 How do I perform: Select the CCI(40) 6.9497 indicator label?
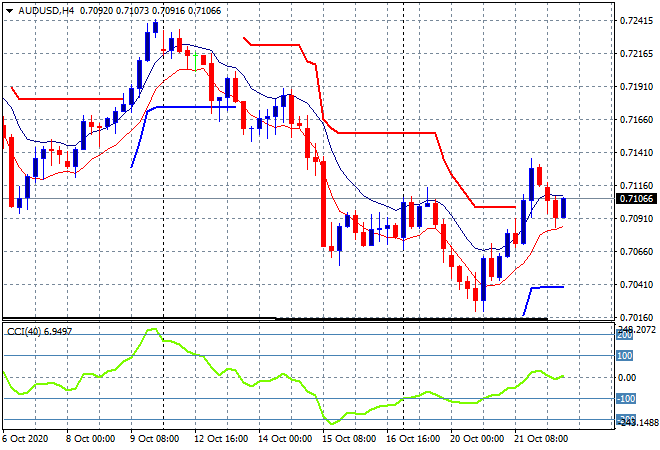click(x=40, y=332)
